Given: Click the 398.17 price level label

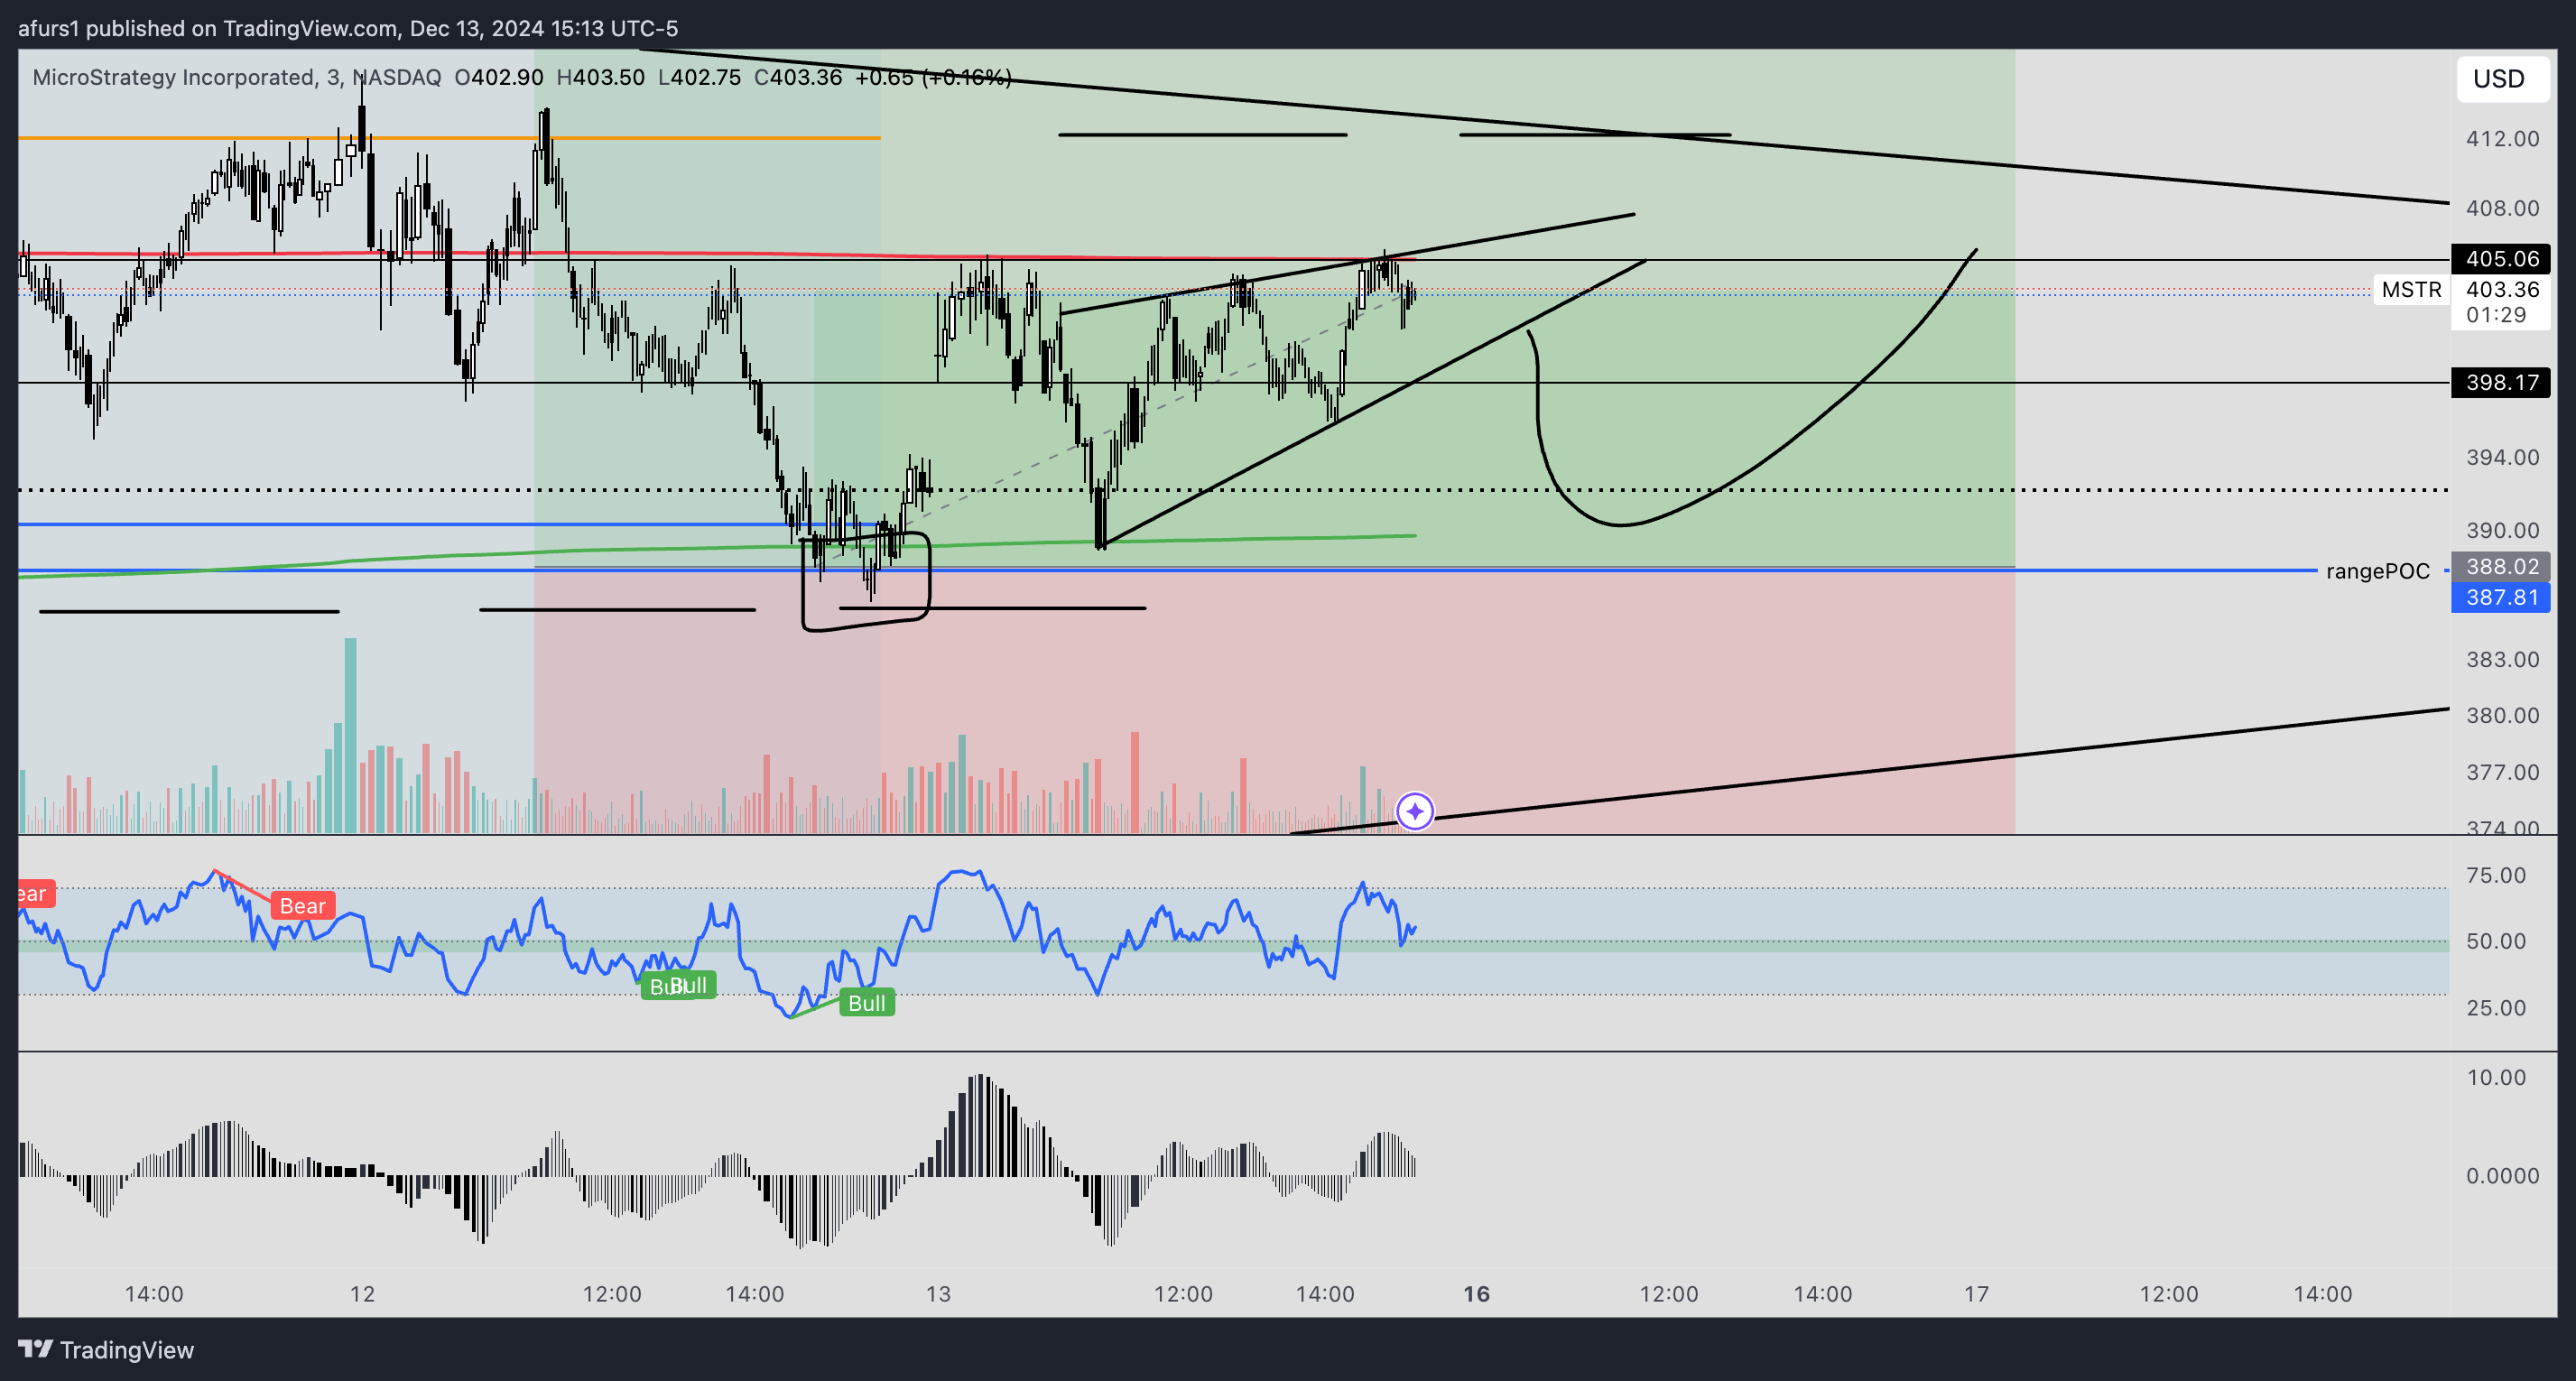Looking at the screenshot, I should pyautogui.click(x=2500, y=382).
